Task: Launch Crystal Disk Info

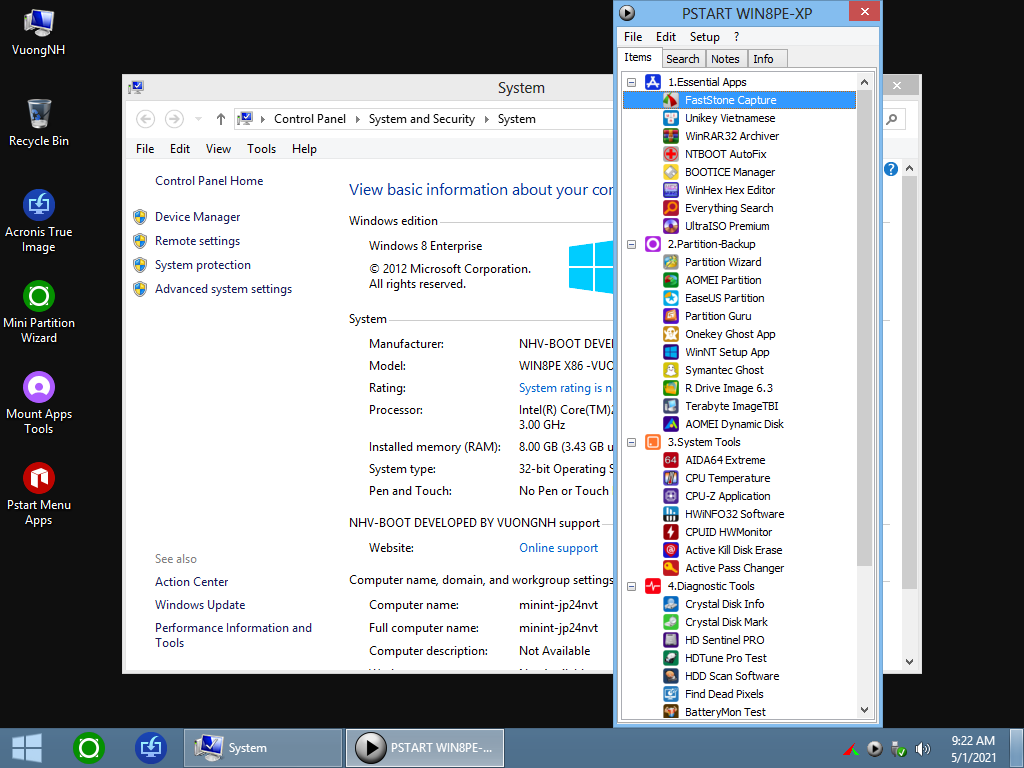Action: pyautogui.click(x=724, y=604)
